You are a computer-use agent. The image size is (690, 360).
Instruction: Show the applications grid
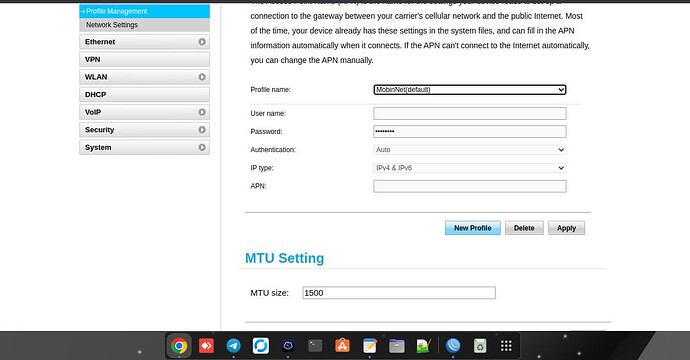point(506,346)
